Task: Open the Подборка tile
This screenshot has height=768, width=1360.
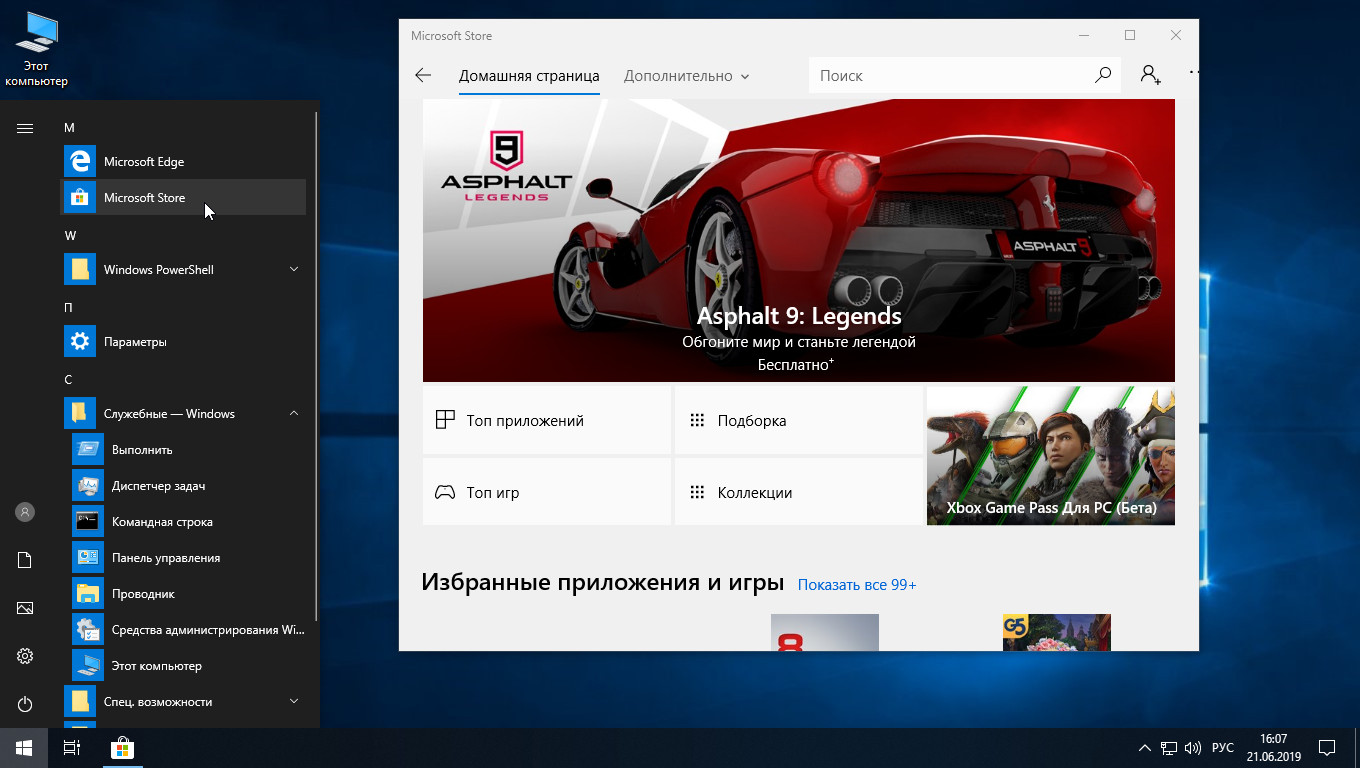Action: tap(799, 420)
